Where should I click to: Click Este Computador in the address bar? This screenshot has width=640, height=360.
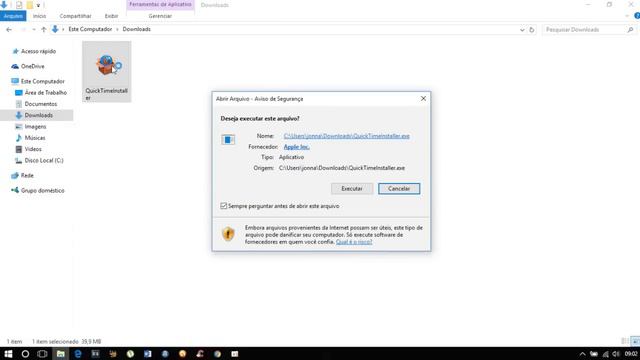tap(90, 29)
